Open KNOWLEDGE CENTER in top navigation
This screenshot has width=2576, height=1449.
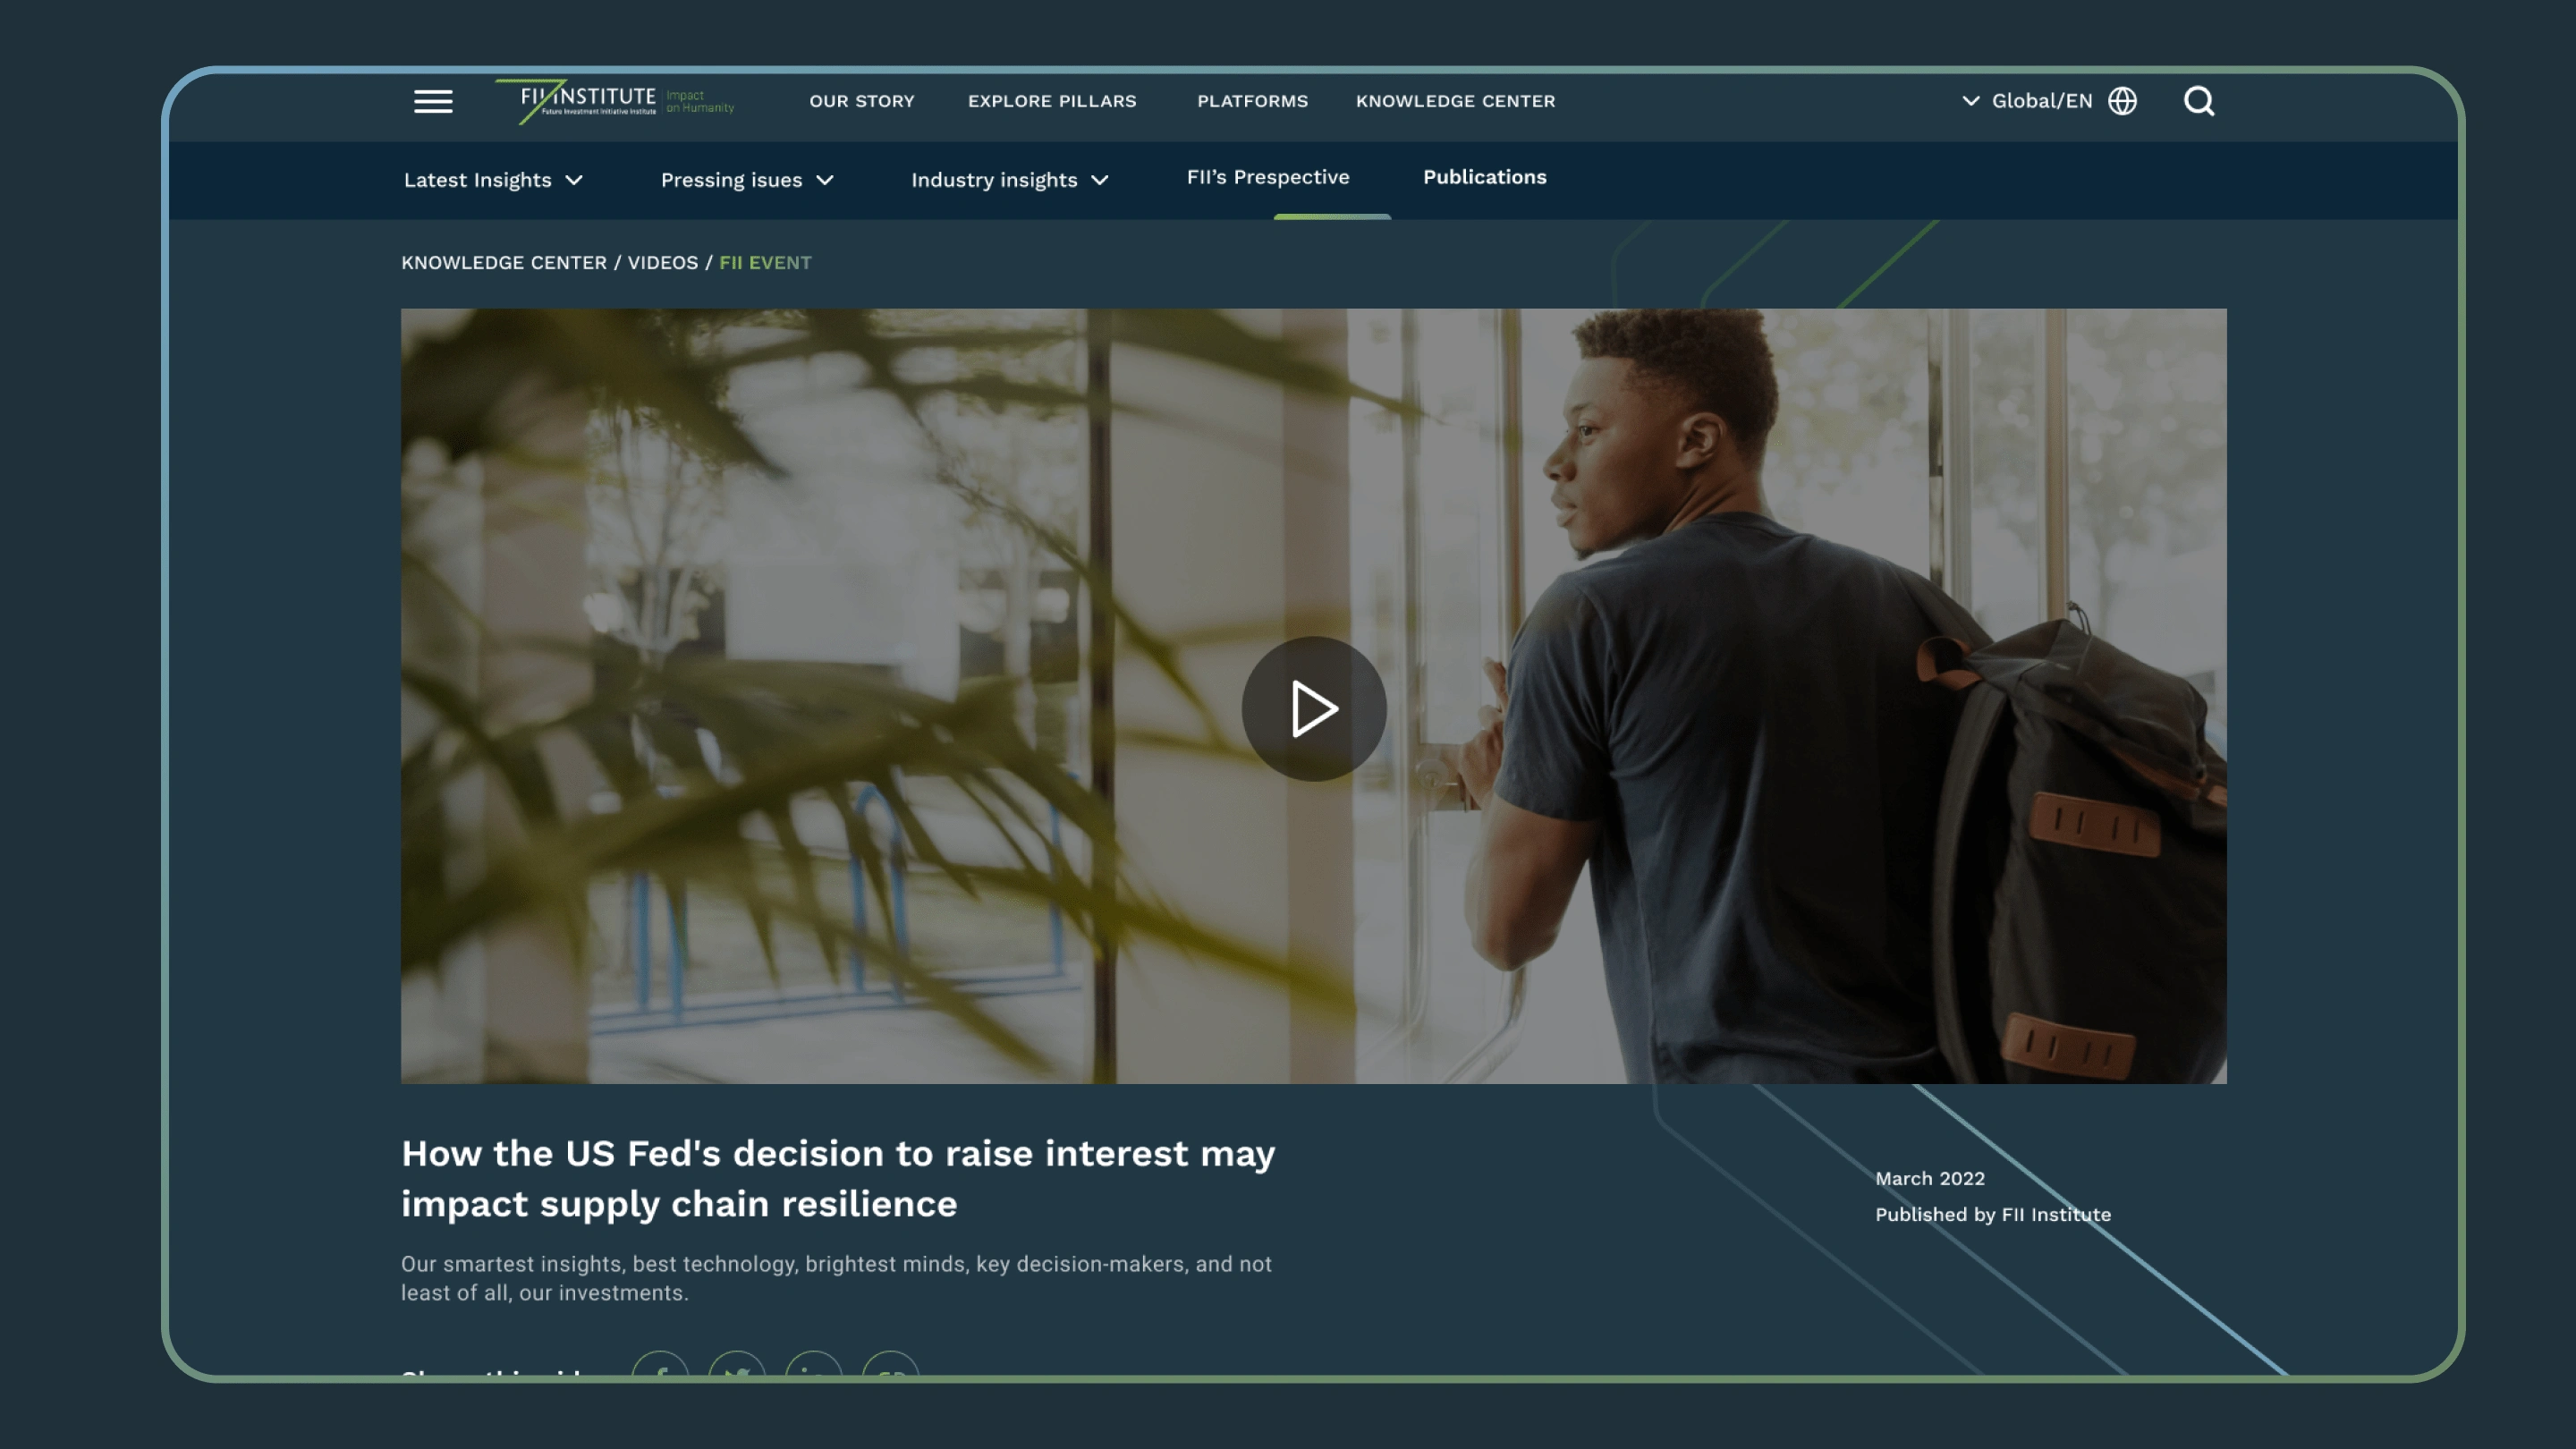[1455, 101]
